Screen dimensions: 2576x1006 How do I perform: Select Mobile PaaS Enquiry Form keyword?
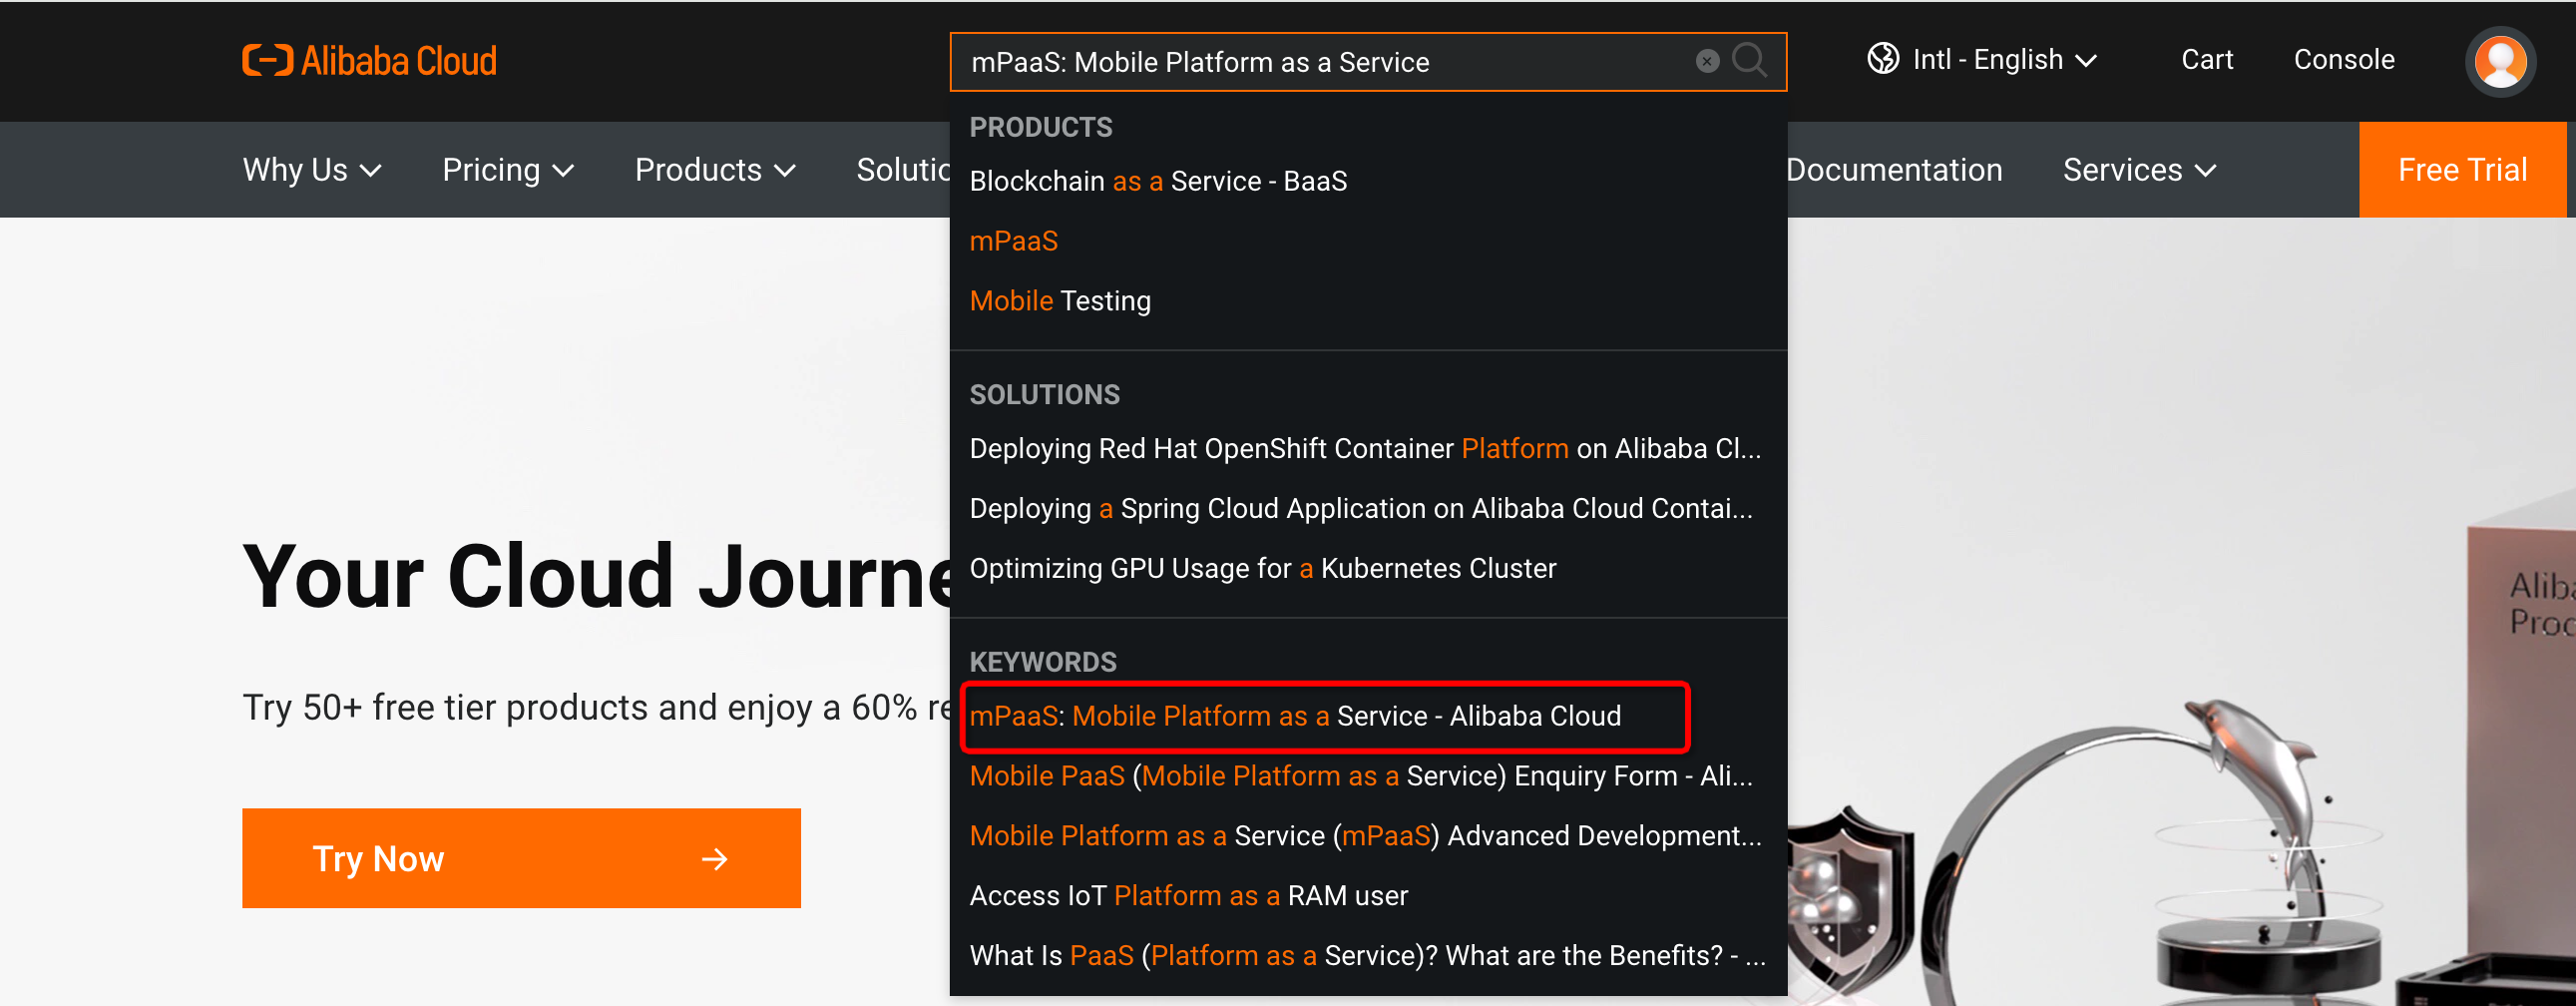(1368, 776)
